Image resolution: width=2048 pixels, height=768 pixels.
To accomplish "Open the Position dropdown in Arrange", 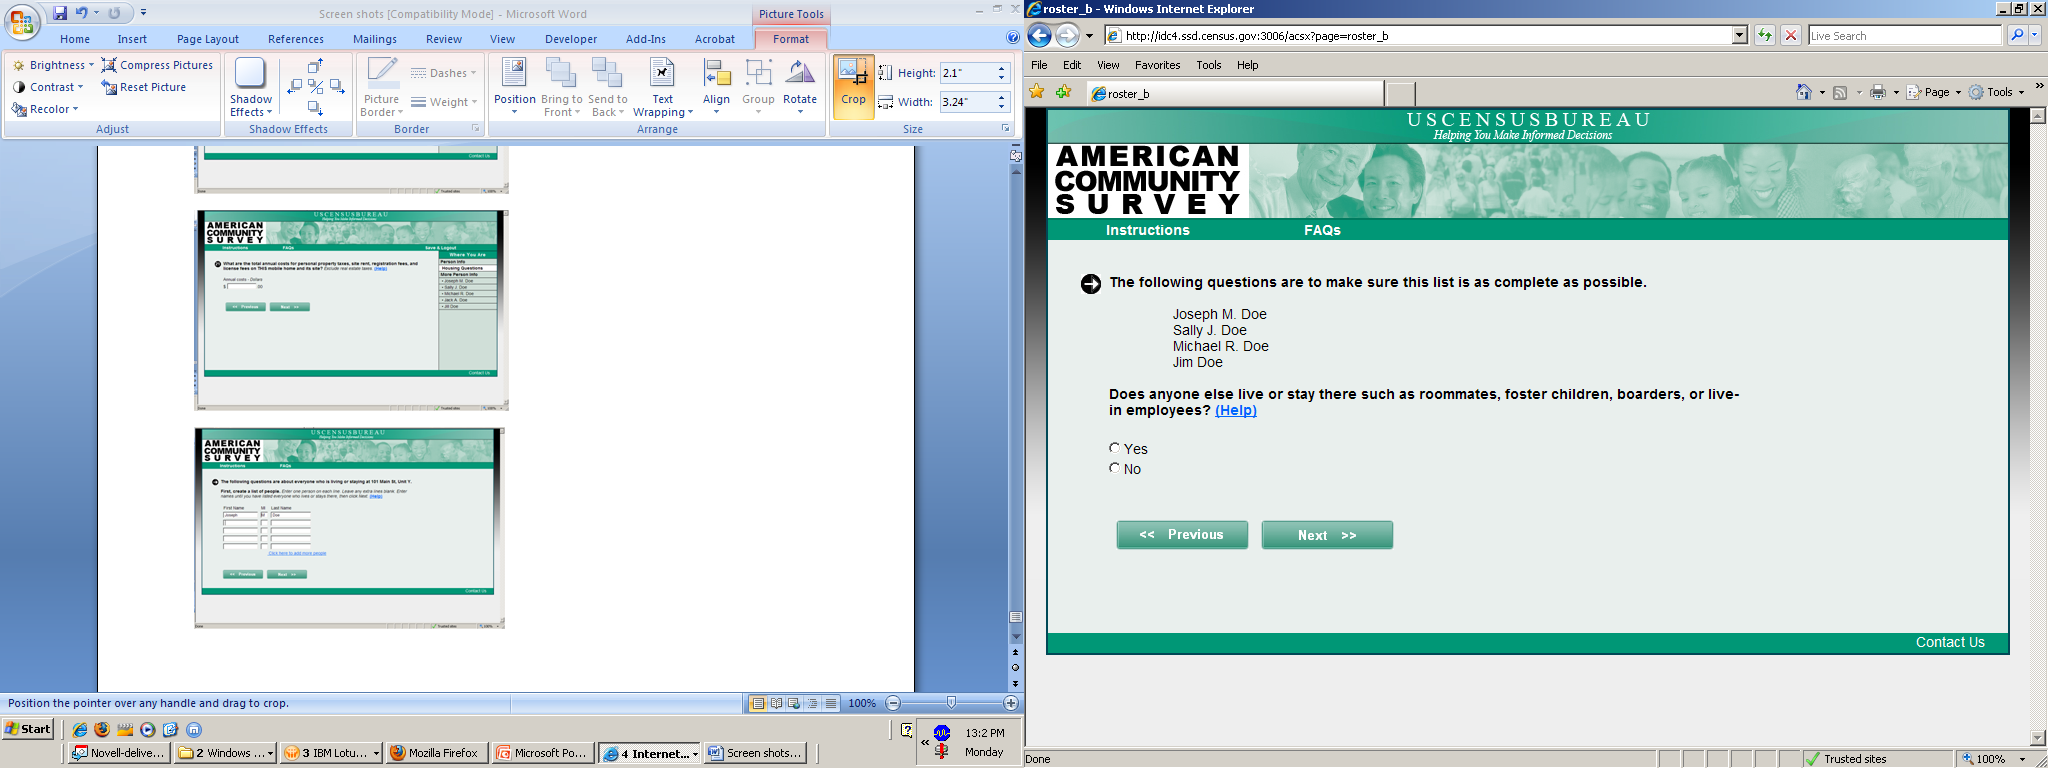I will (x=515, y=86).
